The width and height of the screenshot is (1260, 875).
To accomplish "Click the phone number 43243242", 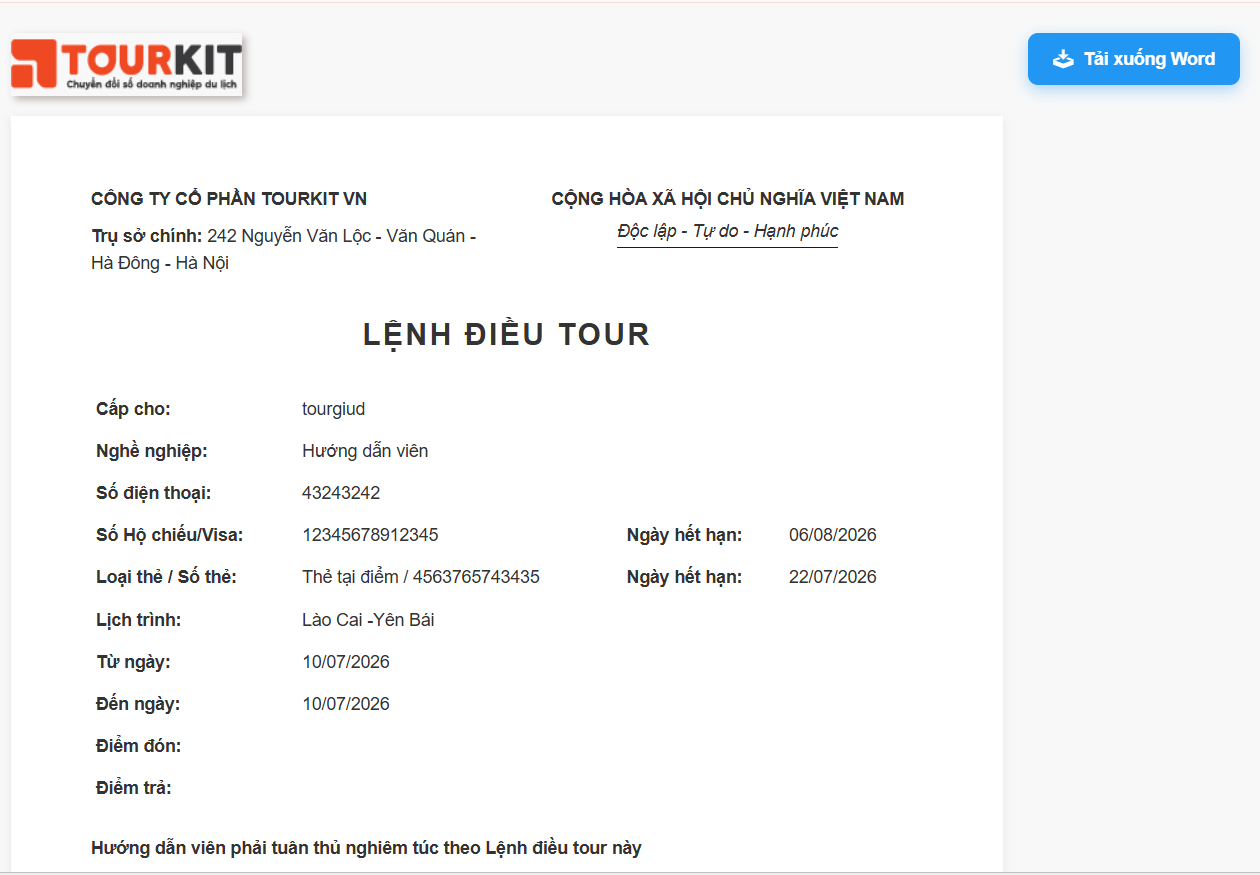I will [341, 493].
